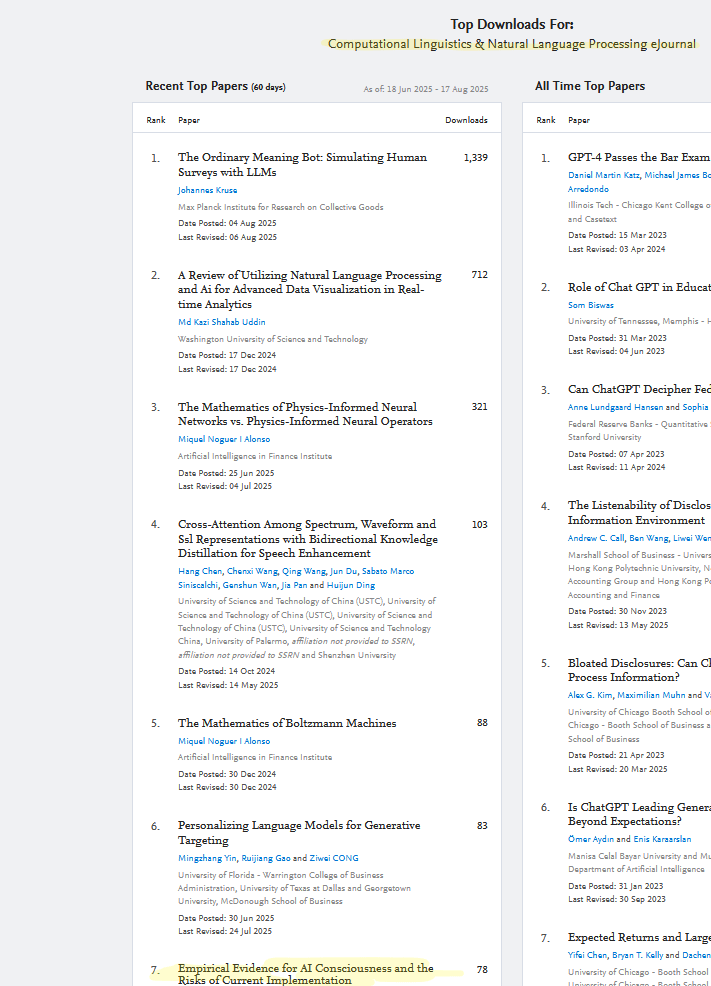Open author Ziwei CONG's page
The height and width of the screenshot is (986, 711).
coord(334,858)
